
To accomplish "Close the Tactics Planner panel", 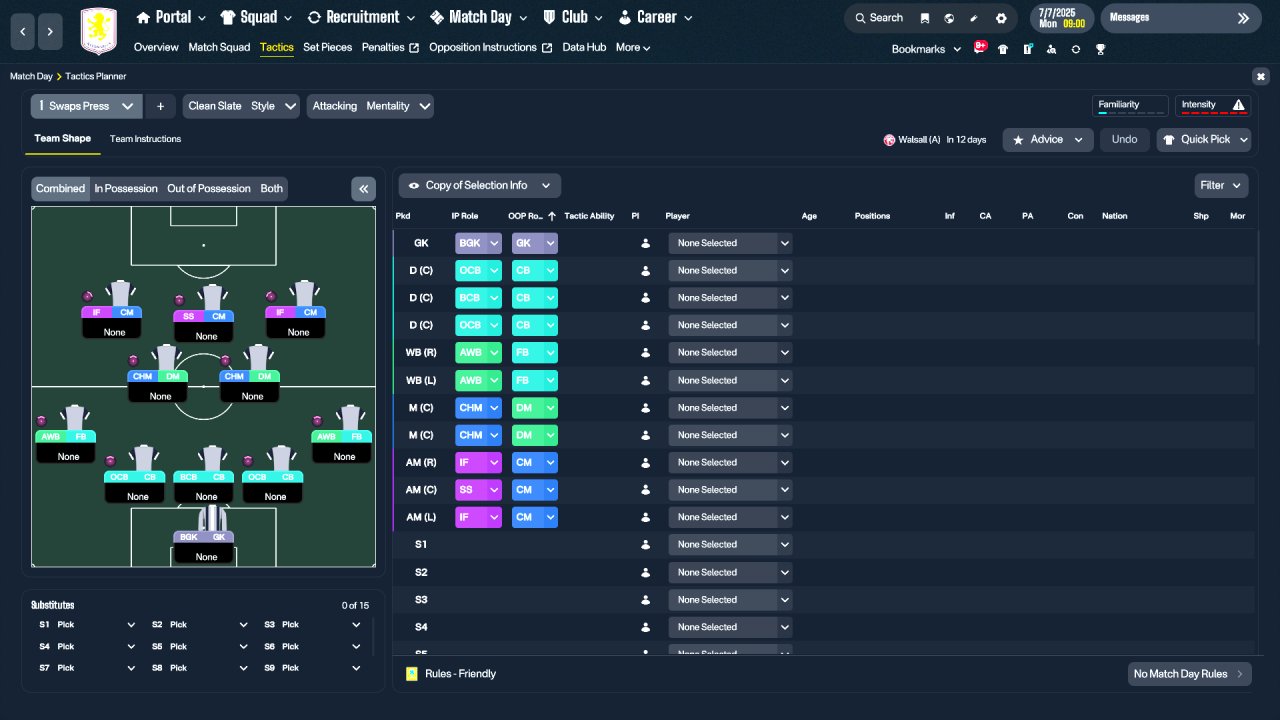I will coord(1260,76).
